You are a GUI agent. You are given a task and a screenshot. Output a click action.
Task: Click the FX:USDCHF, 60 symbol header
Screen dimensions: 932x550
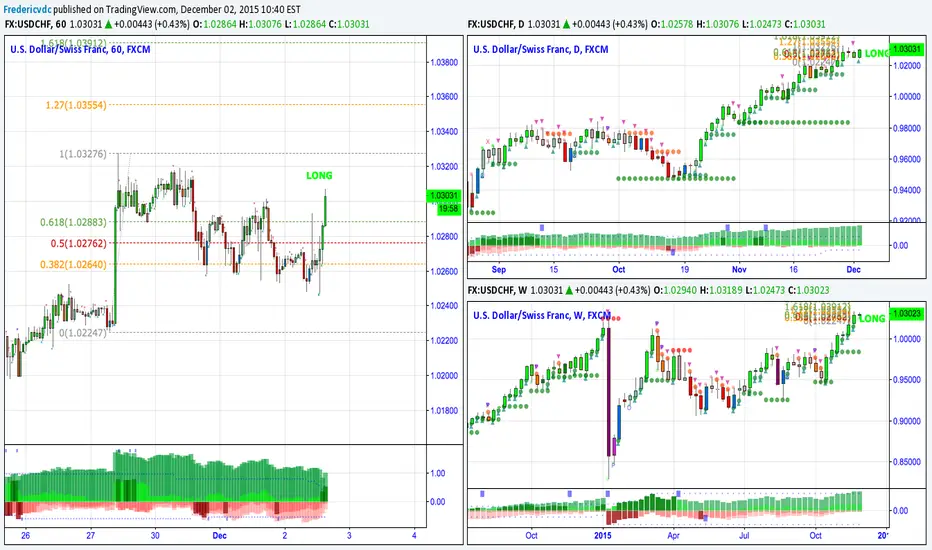pyautogui.click(x=36, y=24)
